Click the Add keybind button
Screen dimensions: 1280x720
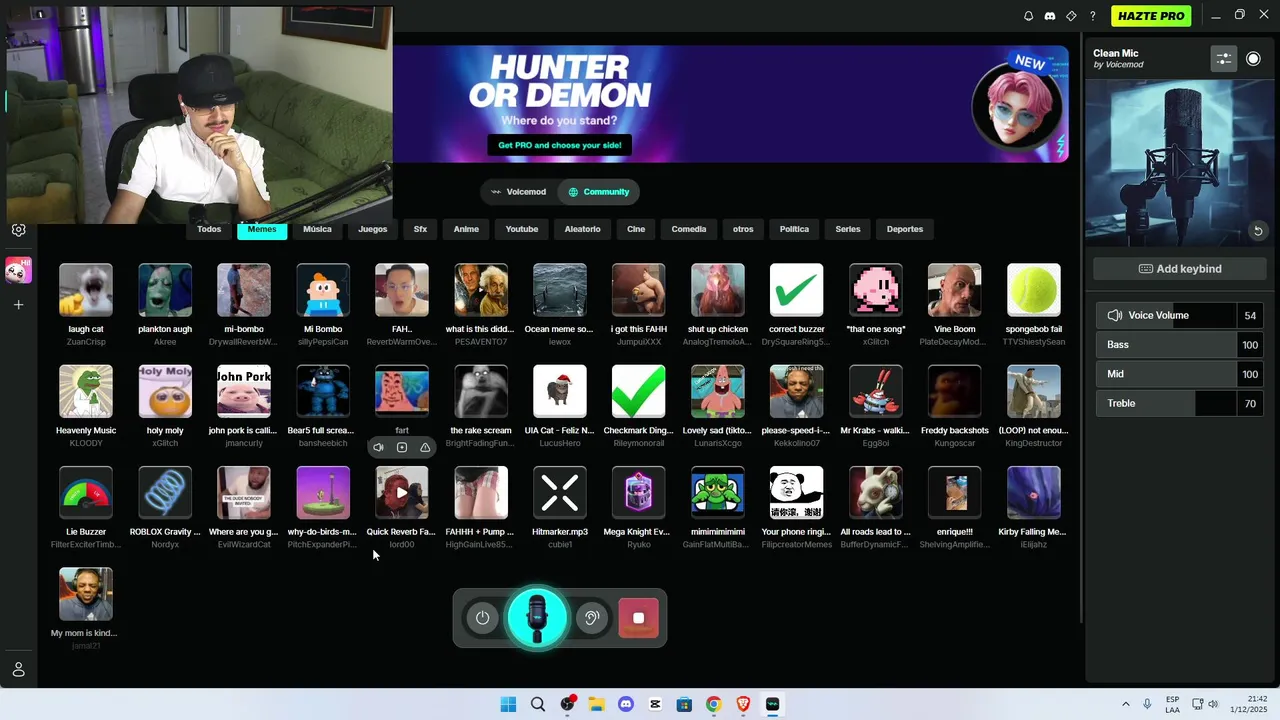[x=1180, y=269]
